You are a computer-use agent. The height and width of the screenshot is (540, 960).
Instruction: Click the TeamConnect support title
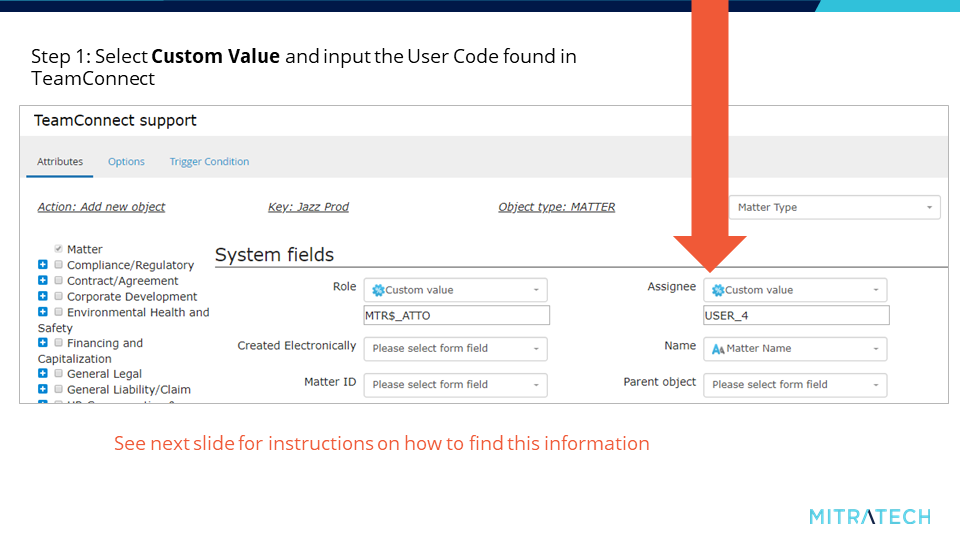(x=115, y=121)
